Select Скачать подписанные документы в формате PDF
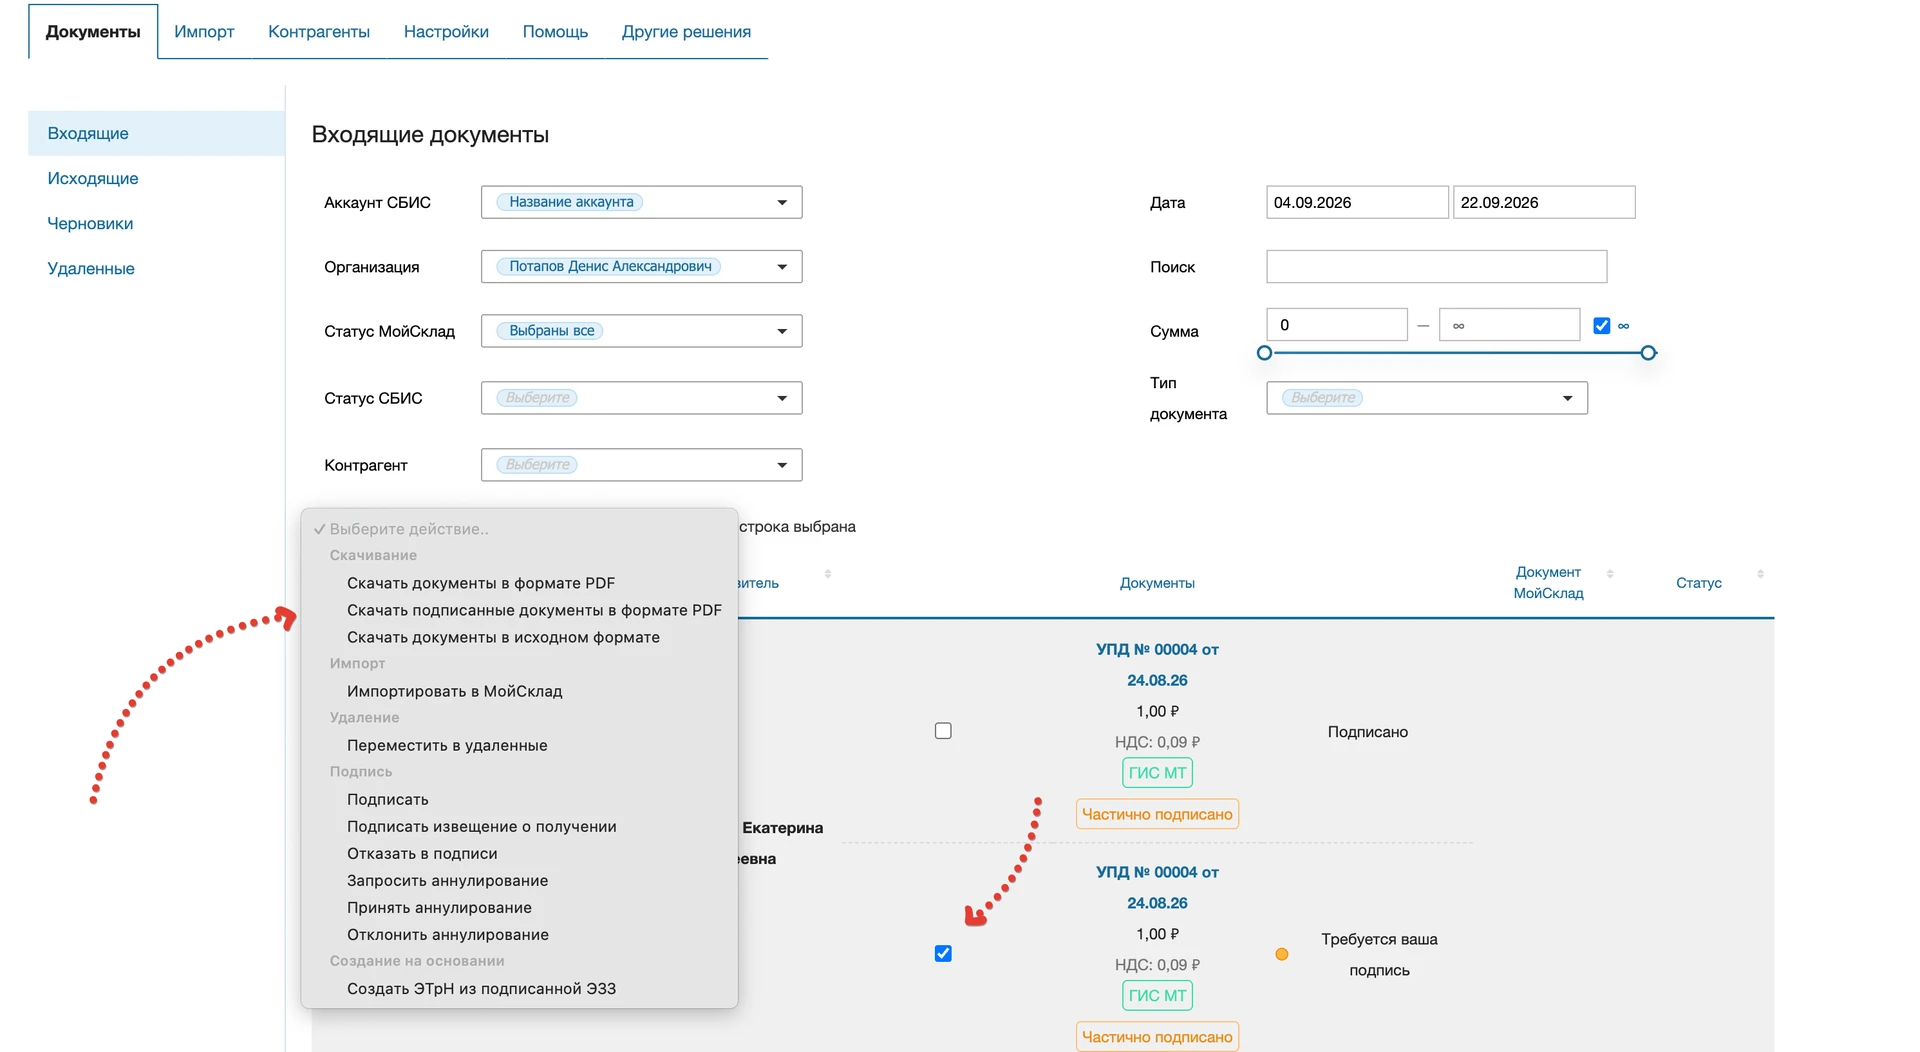 534,610
